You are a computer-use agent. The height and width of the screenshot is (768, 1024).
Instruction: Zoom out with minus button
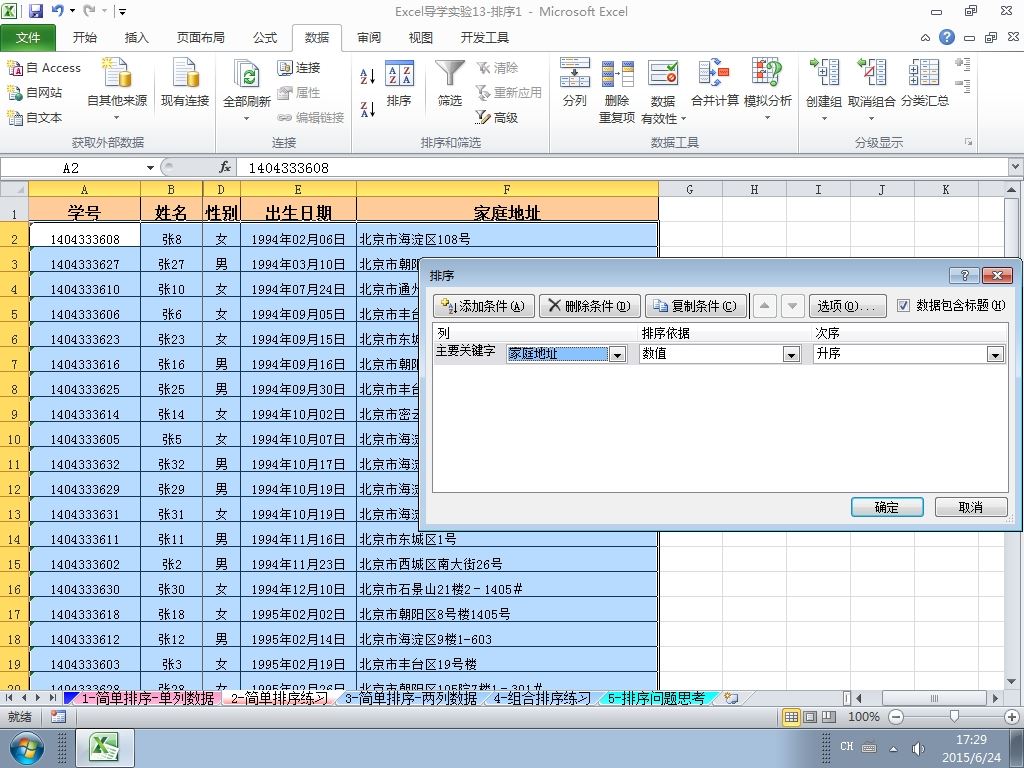(896, 717)
